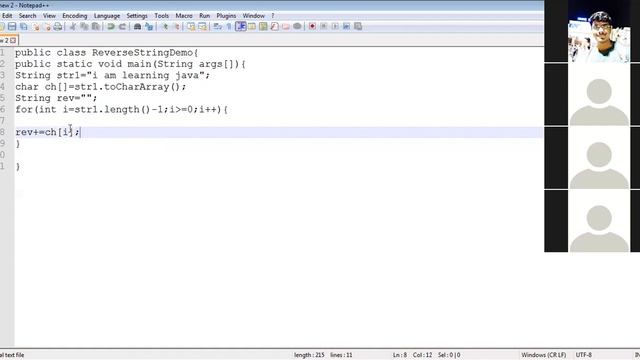Open the Function List panel icon
Image resolution: width=640 pixels, height=360 pixels.
[x=275, y=27]
